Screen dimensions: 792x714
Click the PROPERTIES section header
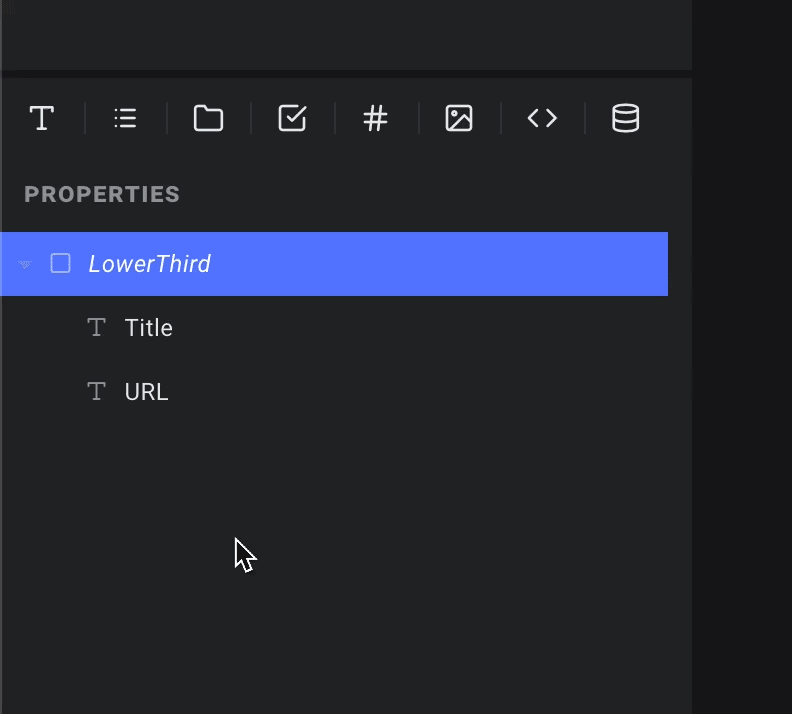tap(102, 194)
